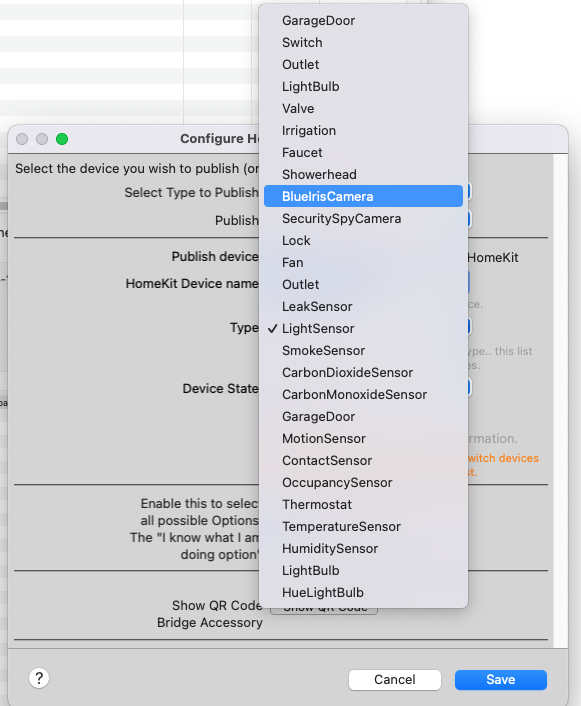Image resolution: width=581 pixels, height=706 pixels.
Task: Open the Select Type to Publish dropdown
Action: tap(468, 192)
